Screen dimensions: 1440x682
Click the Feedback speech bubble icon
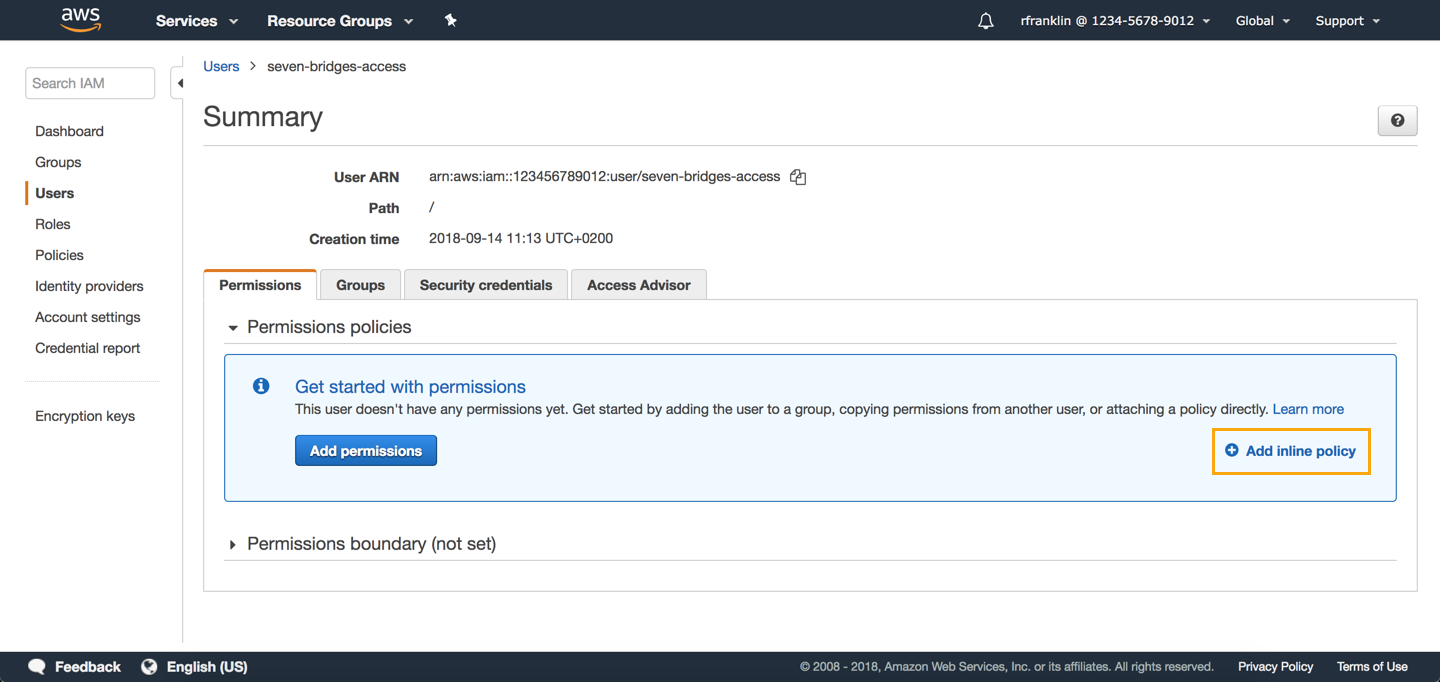click(x=37, y=666)
